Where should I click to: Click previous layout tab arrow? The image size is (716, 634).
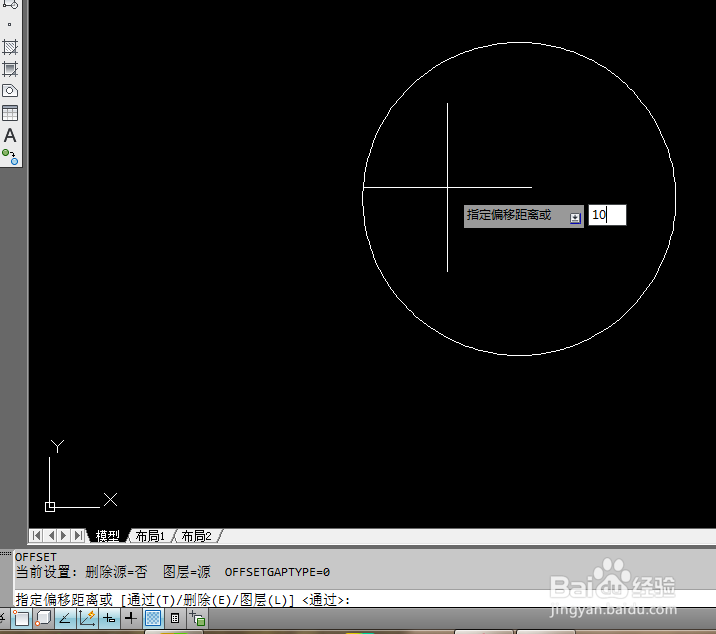[51, 535]
